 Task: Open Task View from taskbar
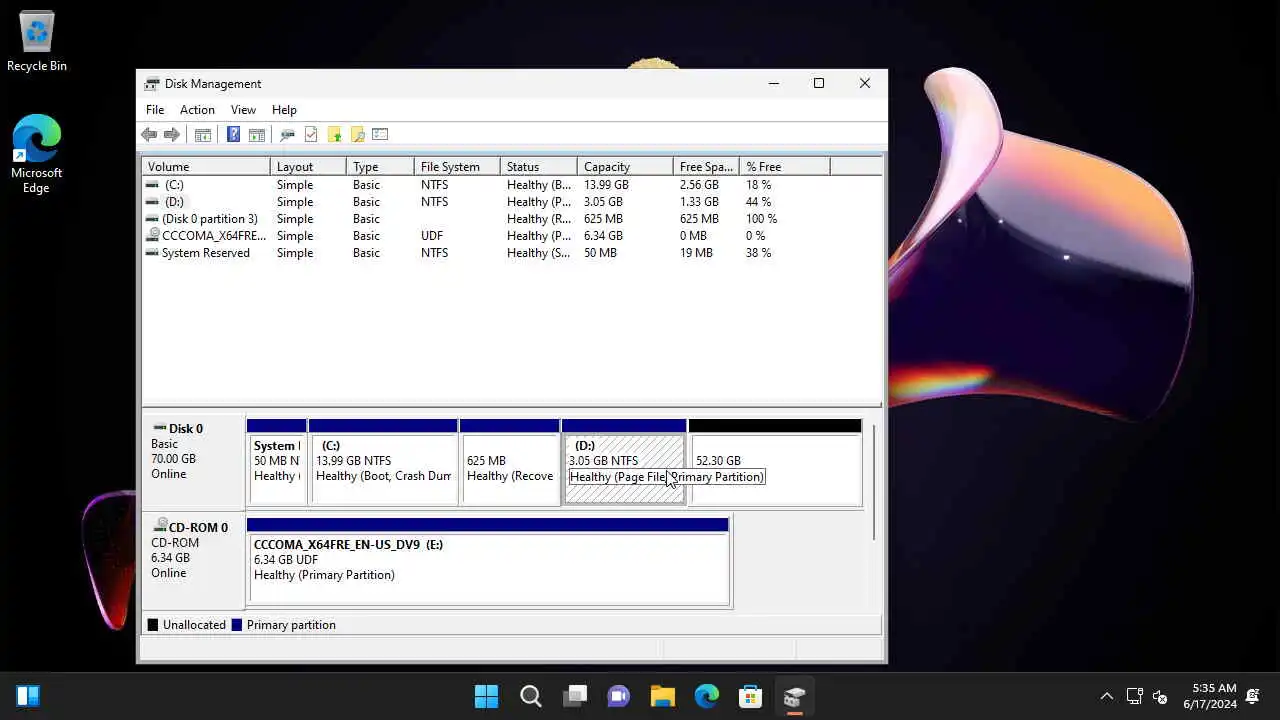click(575, 696)
